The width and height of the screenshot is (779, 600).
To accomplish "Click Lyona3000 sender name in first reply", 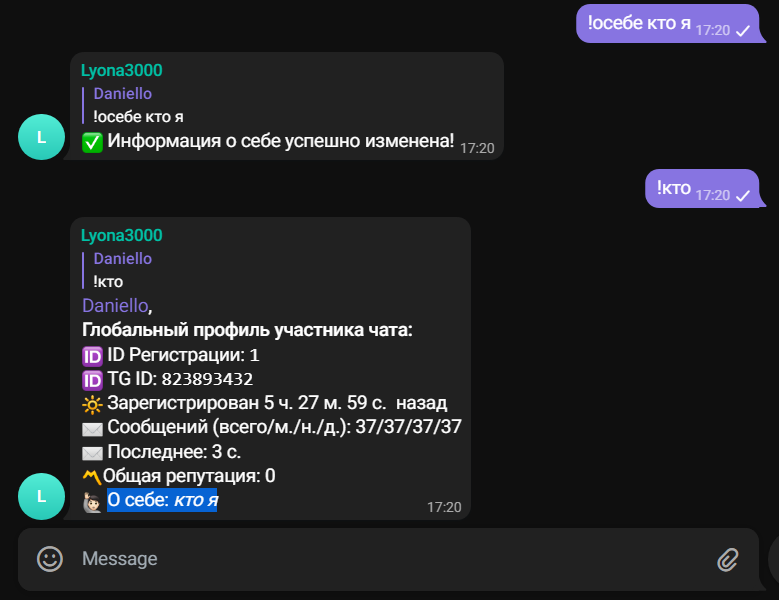I will pyautogui.click(x=121, y=70).
